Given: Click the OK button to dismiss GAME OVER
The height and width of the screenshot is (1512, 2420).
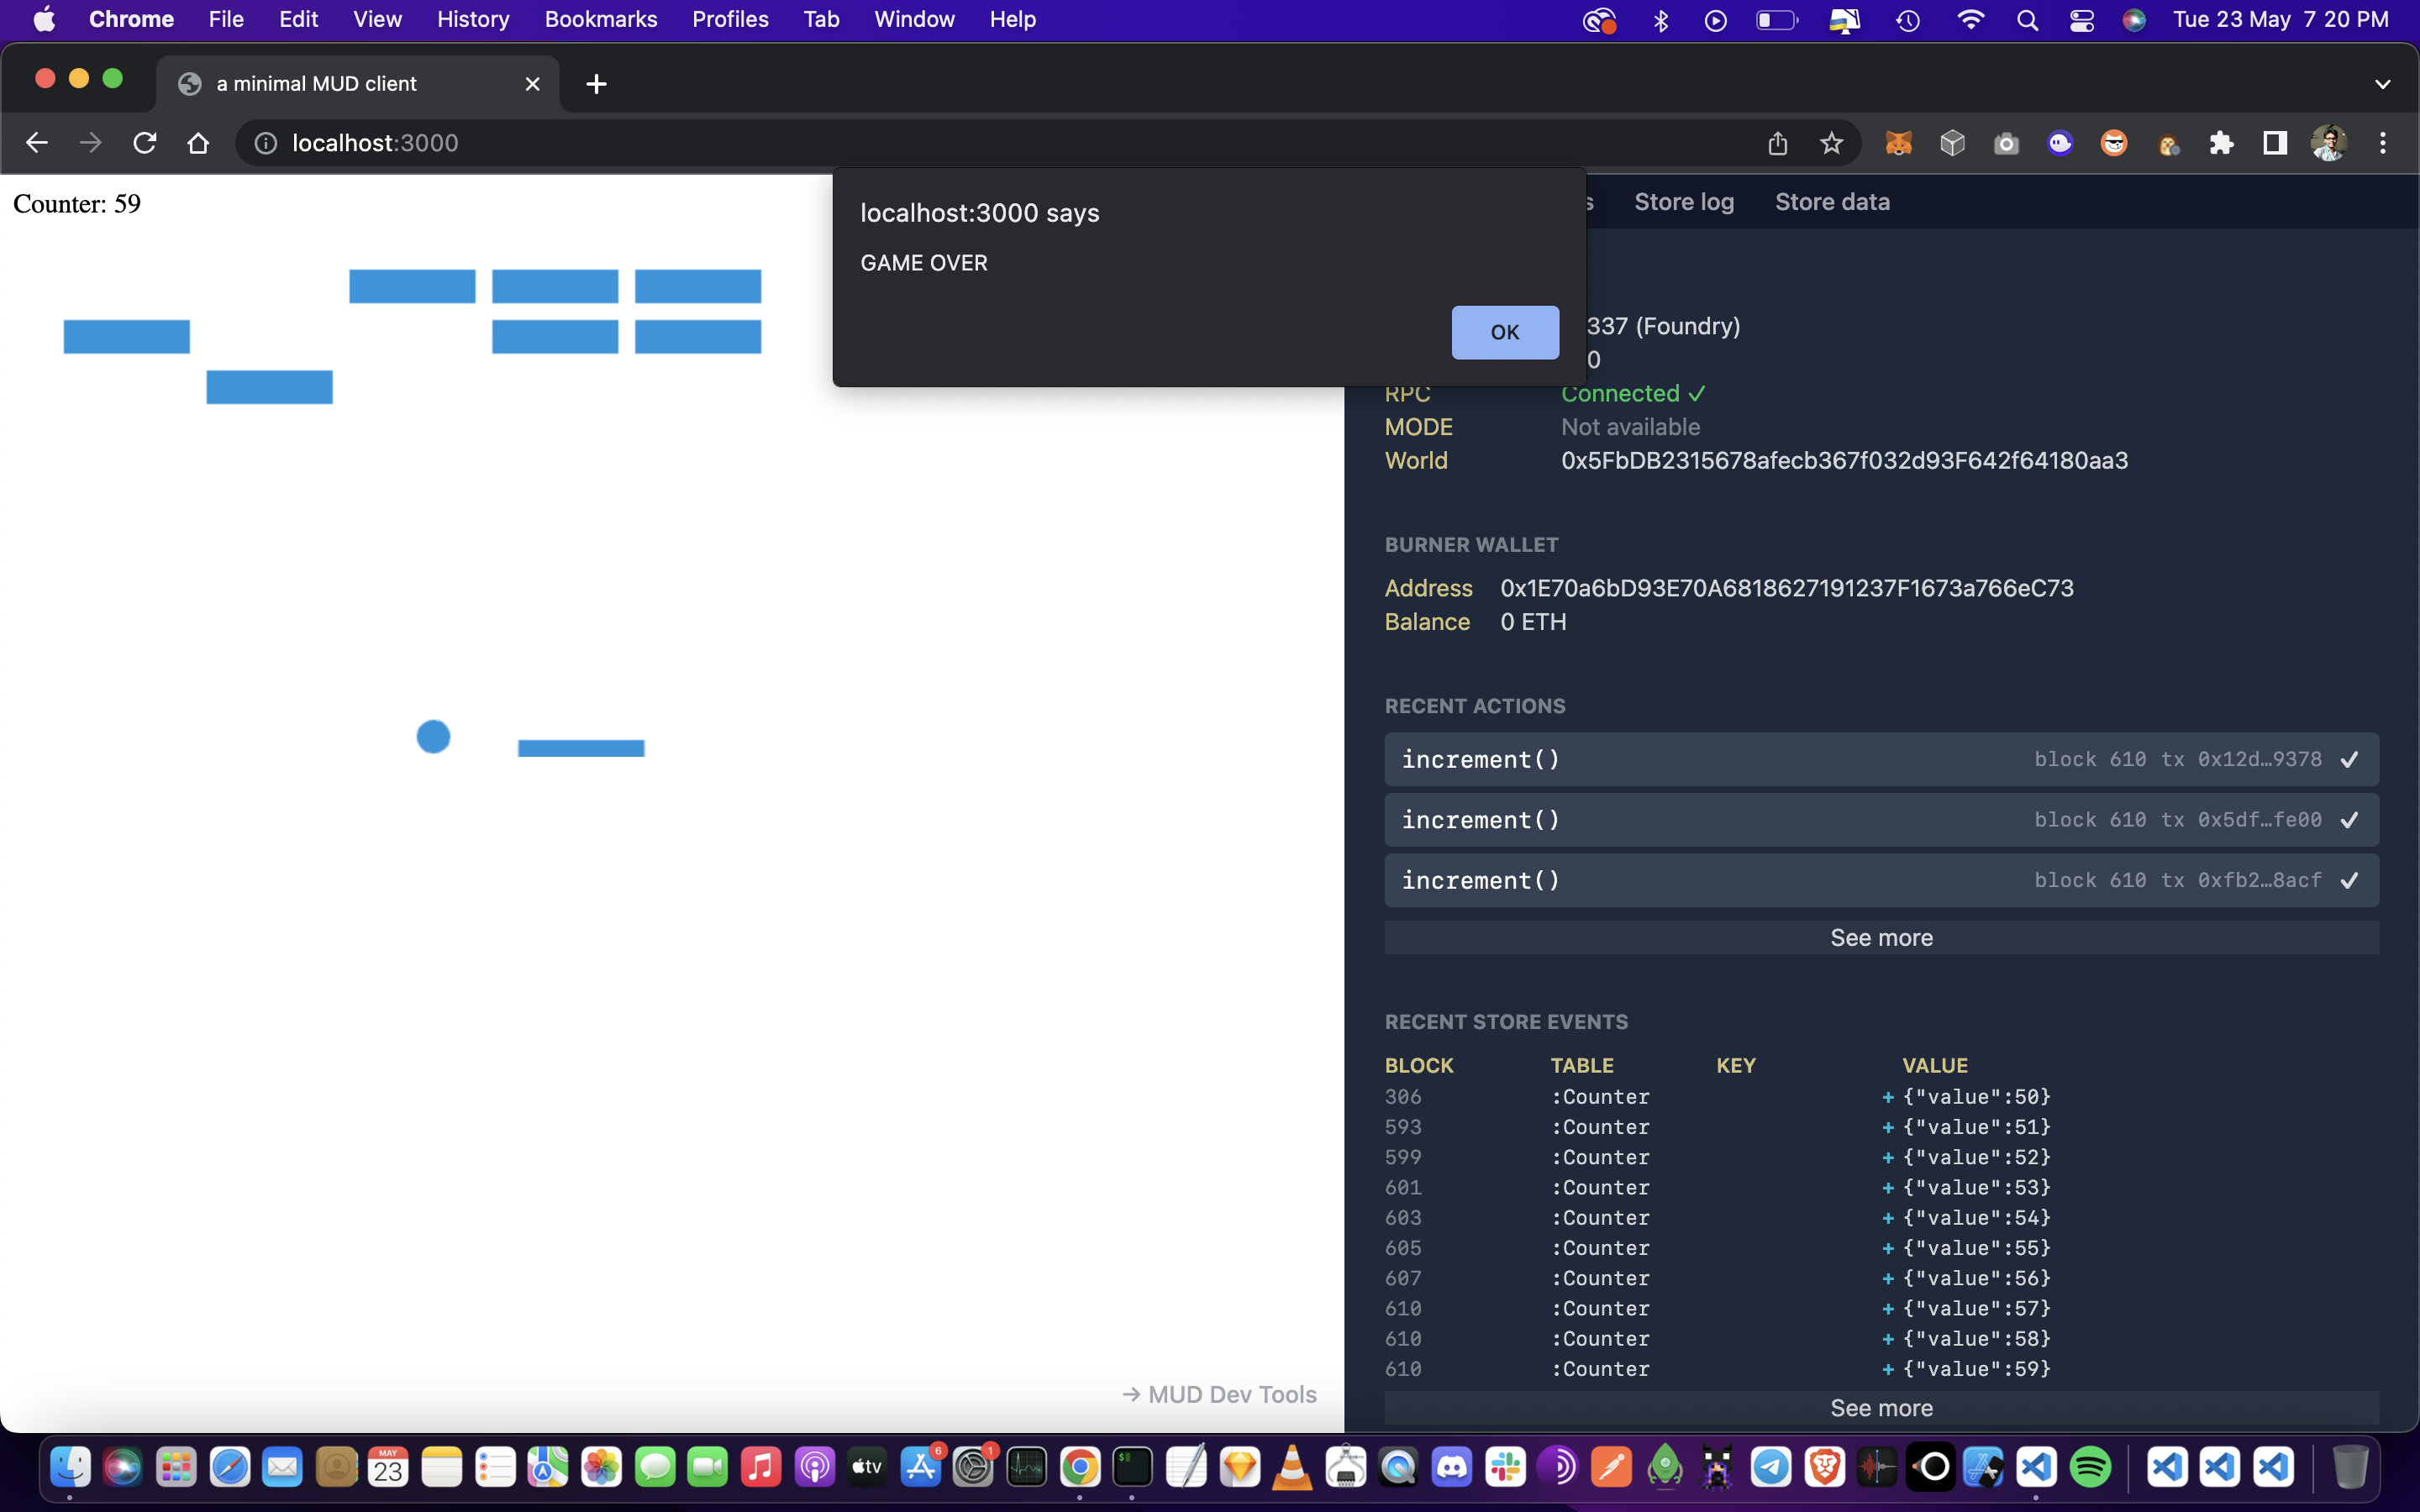Looking at the screenshot, I should point(1505,331).
